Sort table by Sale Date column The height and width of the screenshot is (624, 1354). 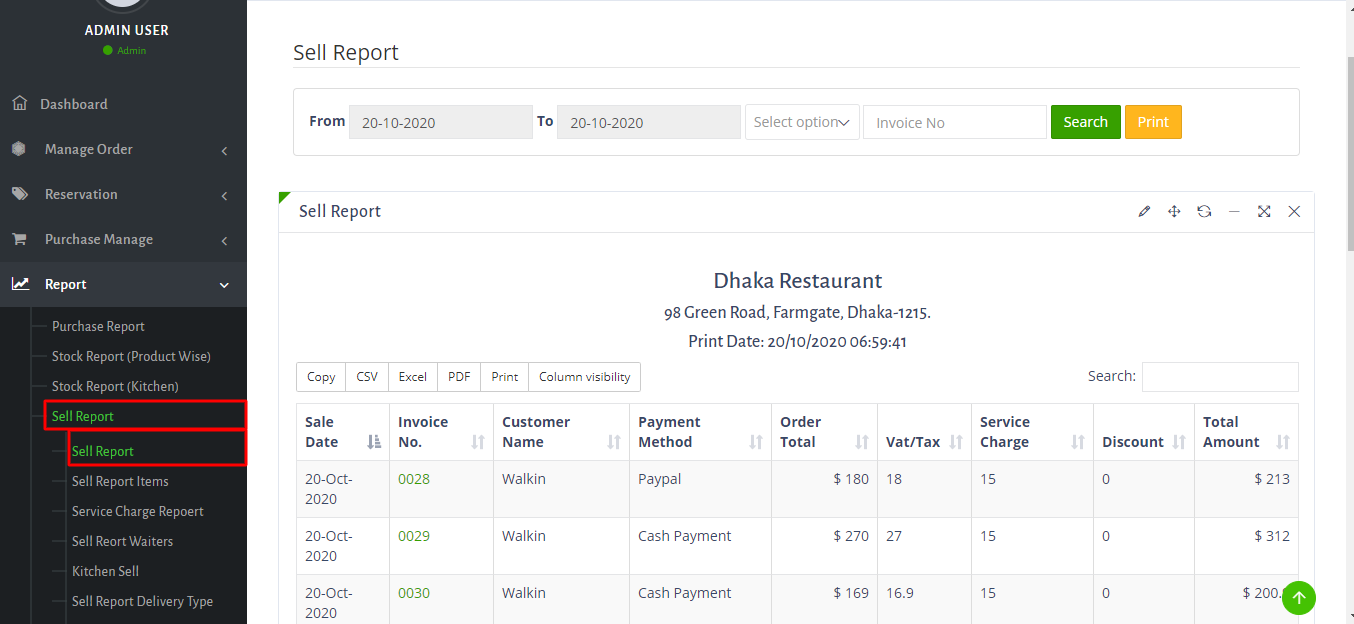342,432
